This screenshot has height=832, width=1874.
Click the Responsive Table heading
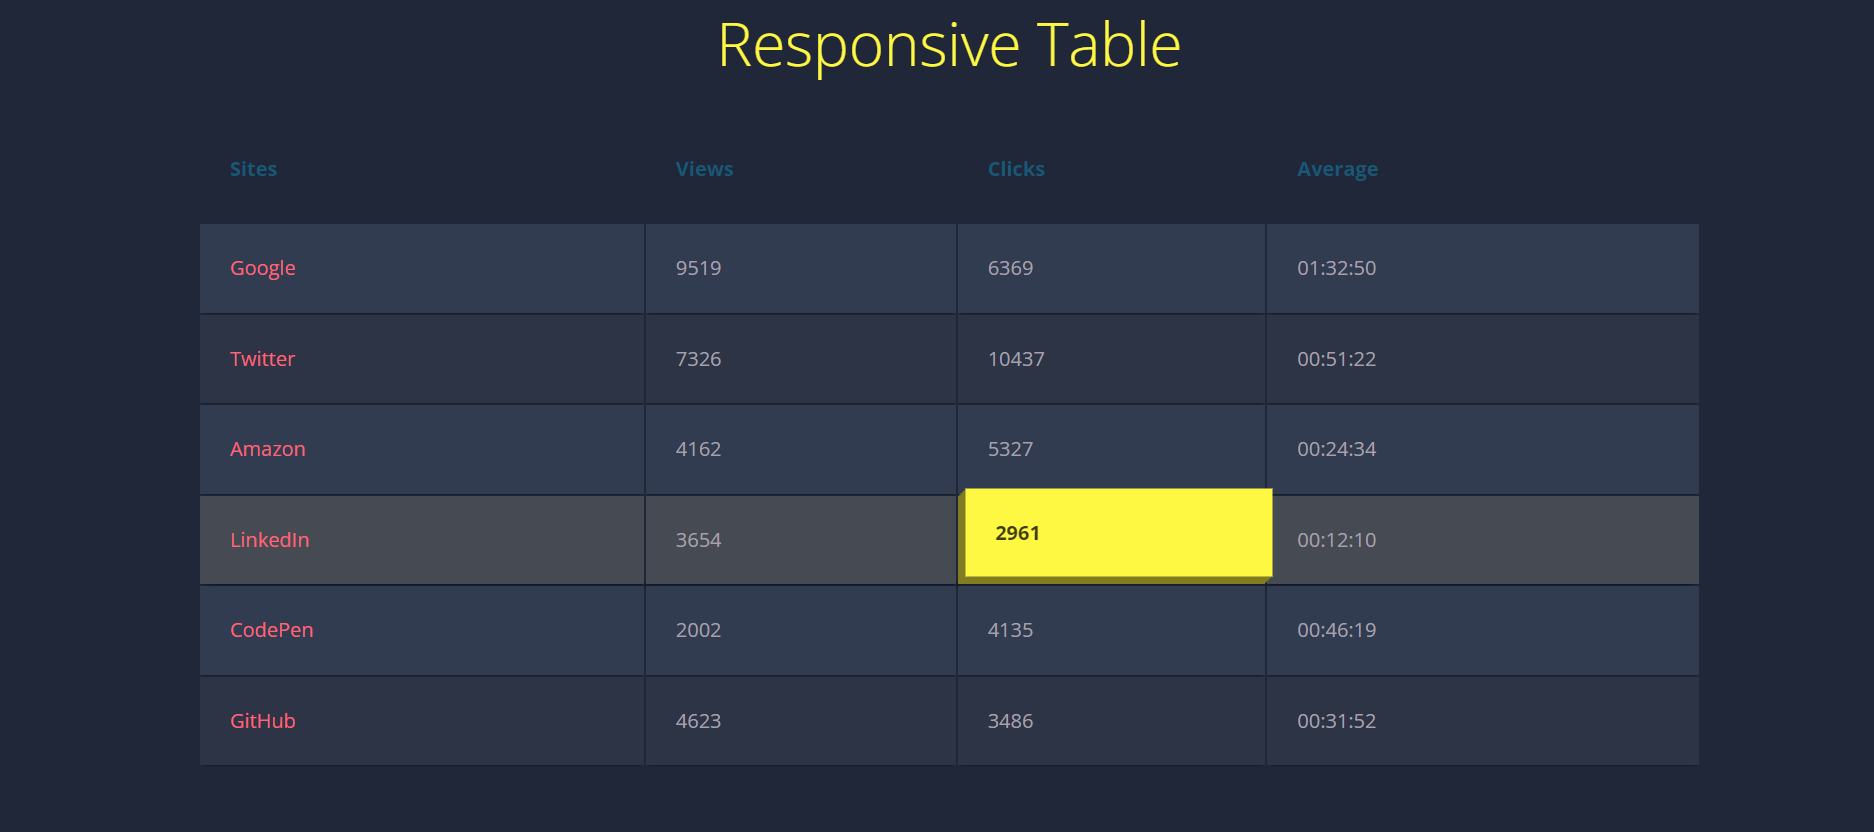(949, 46)
